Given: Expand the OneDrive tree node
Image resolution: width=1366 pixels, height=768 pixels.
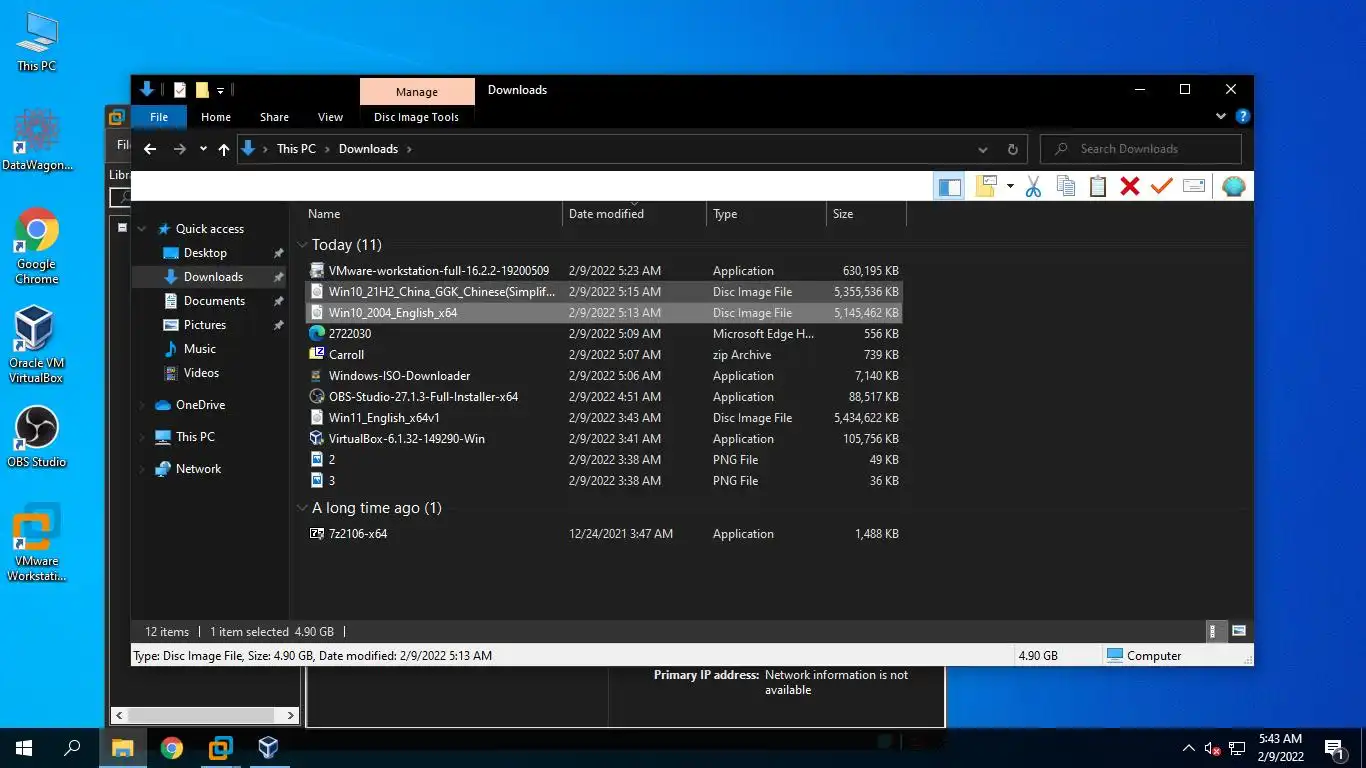Looking at the screenshot, I should click(x=142, y=405).
